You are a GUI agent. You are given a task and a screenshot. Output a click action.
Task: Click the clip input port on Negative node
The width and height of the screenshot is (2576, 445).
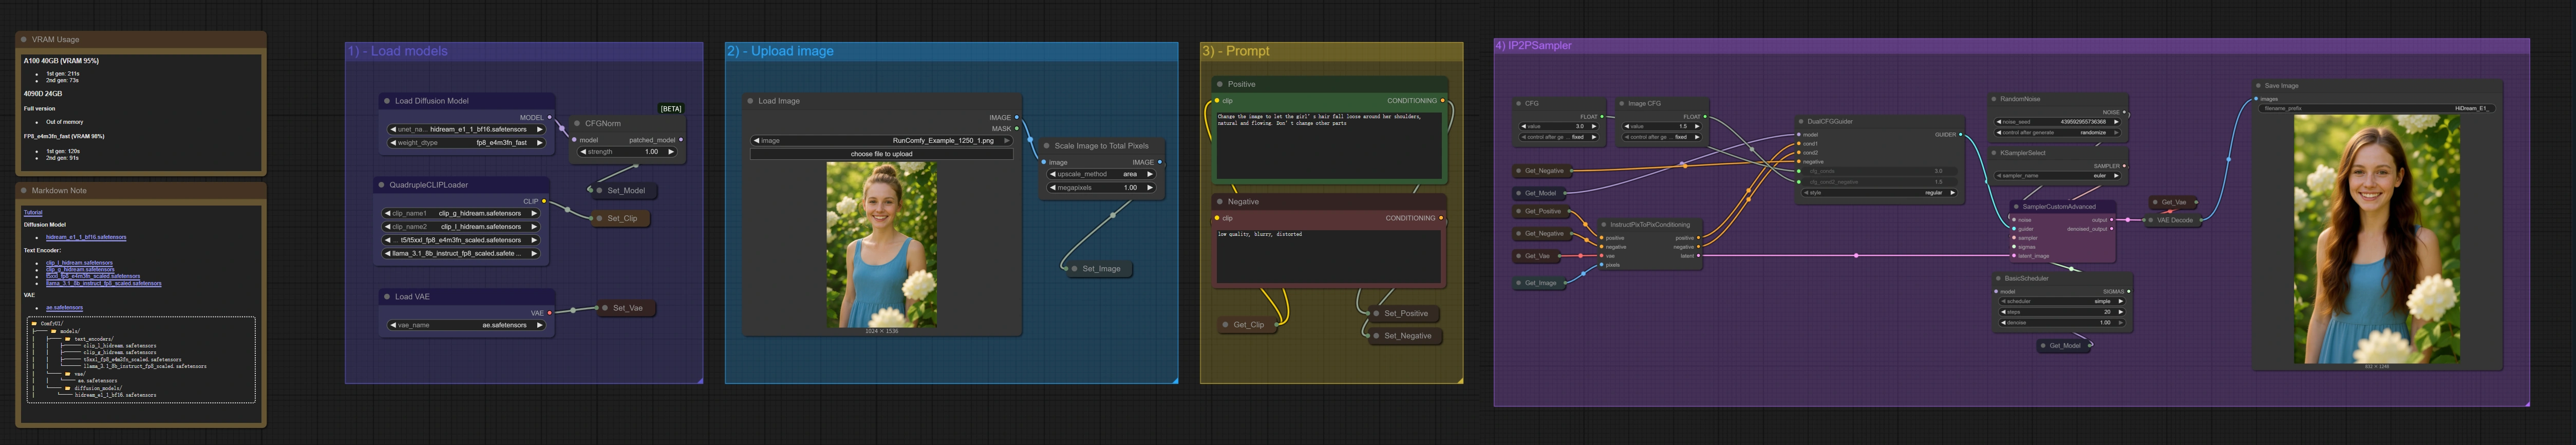coord(1217,218)
